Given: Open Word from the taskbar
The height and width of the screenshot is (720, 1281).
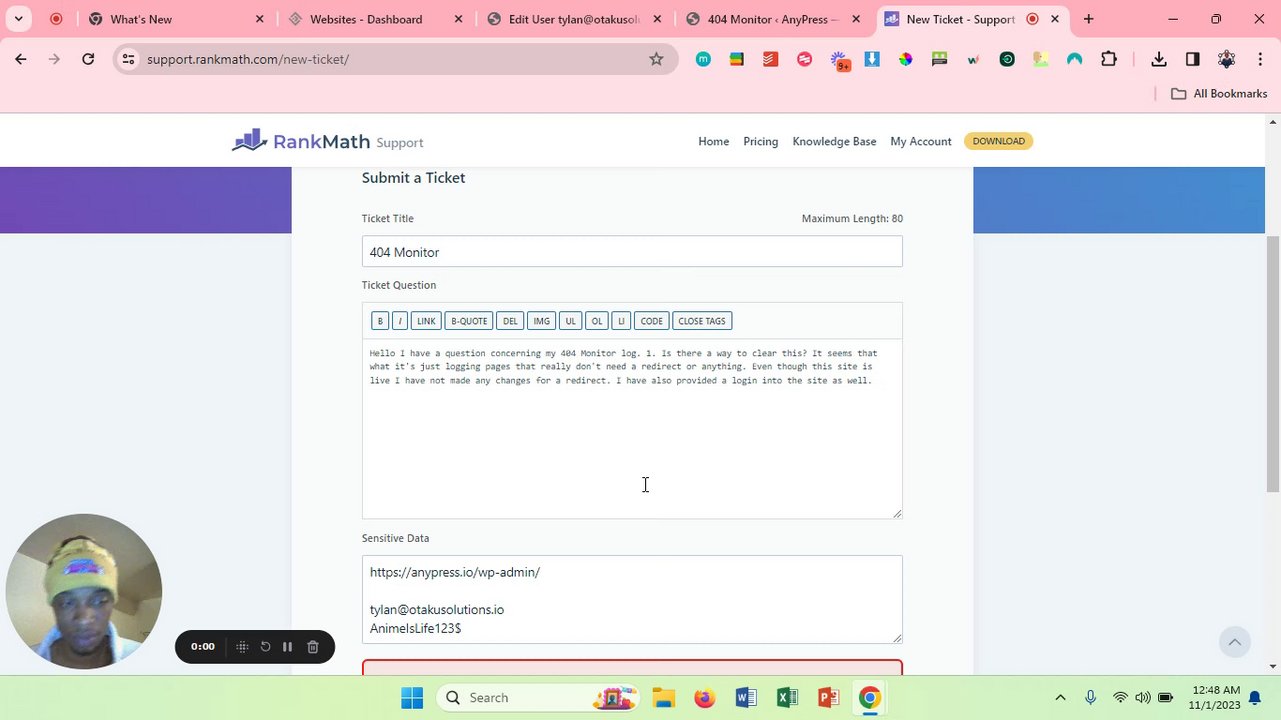Looking at the screenshot, I should click(746, 698).
